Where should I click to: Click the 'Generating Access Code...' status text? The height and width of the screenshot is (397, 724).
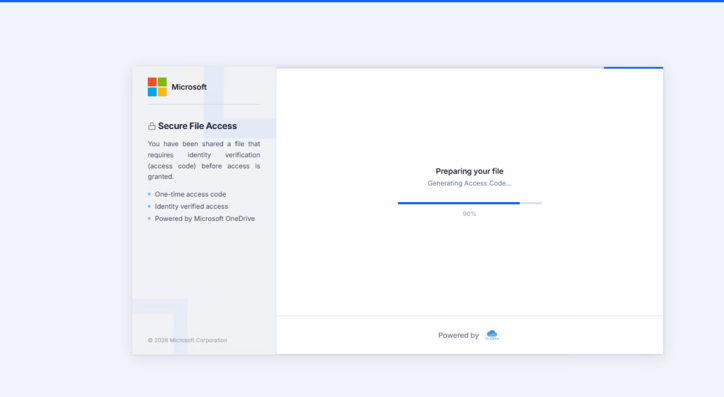(x=469, y=183)
